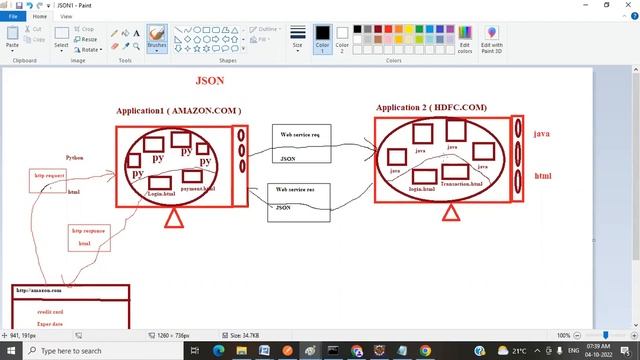The width and height of the screenshot is (640, 360).
Task: Click the Crop command
Action: click(x=84, y=29)
